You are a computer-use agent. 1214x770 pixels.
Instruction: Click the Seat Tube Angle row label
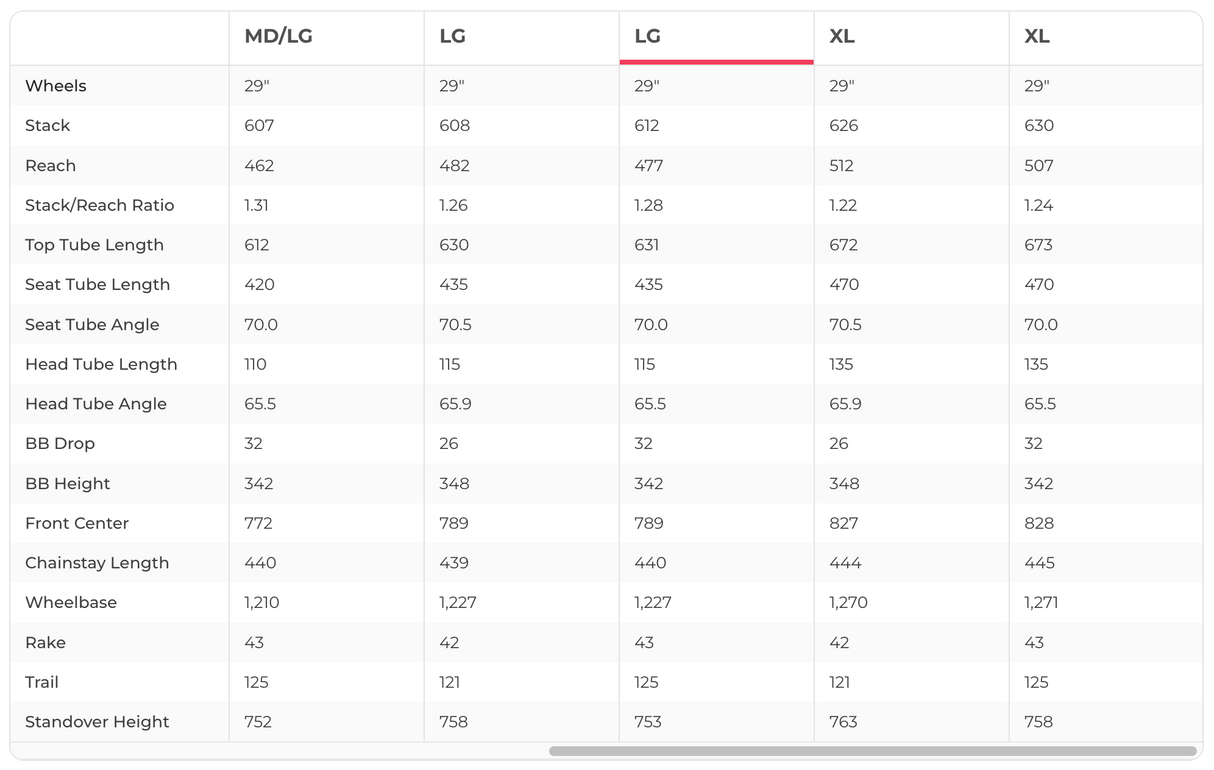[92, 325]
